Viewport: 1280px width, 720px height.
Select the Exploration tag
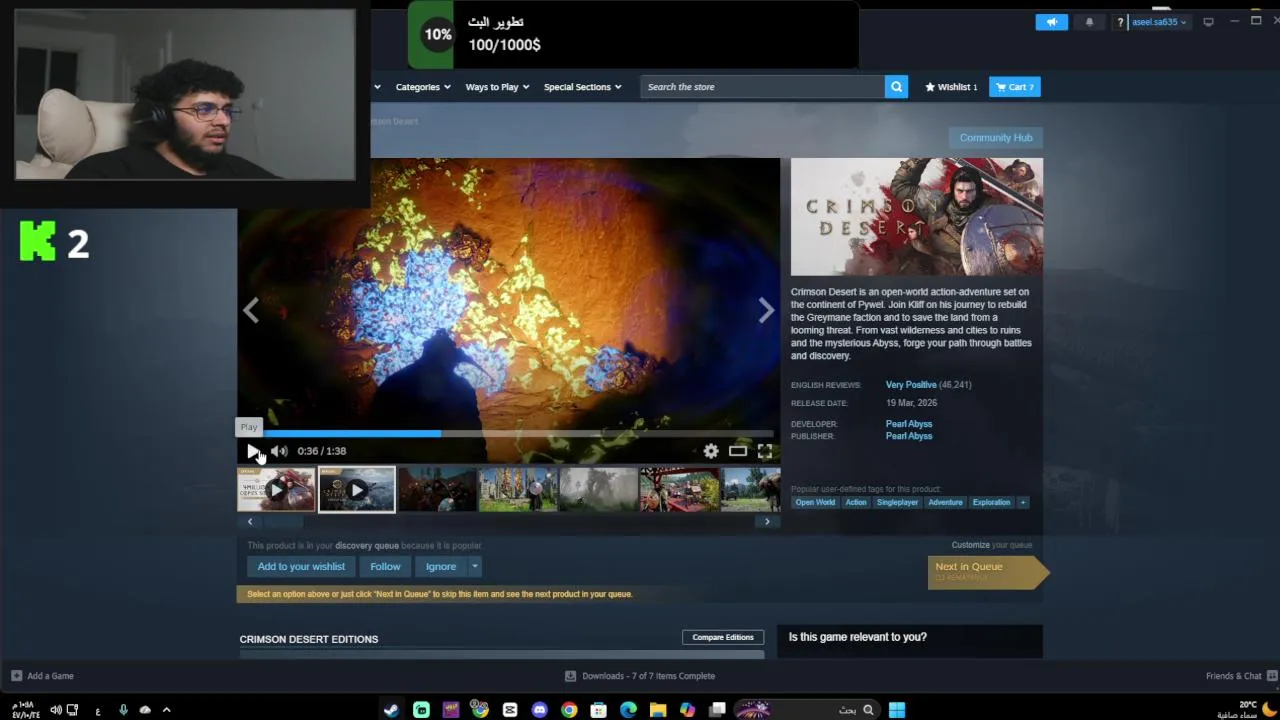[992, 502]
